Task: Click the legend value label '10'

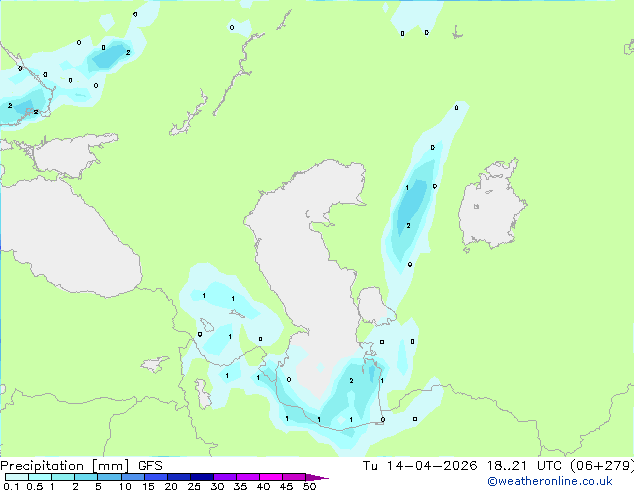Action: click(x=125, y=486)
